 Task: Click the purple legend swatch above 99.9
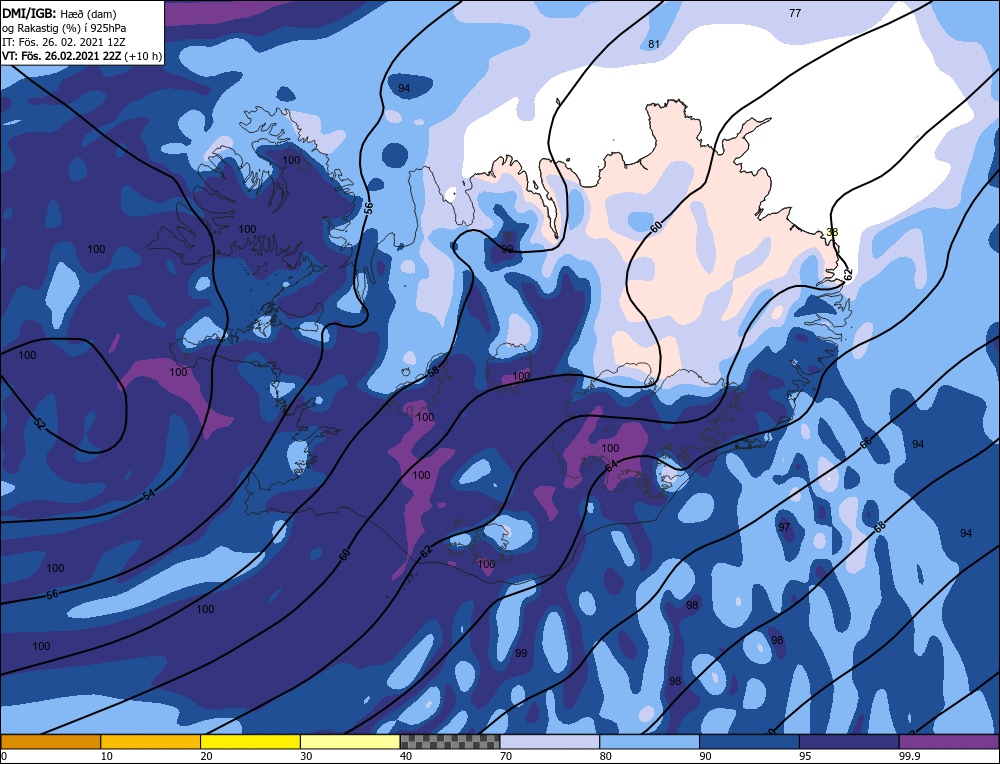click(949, 742)
